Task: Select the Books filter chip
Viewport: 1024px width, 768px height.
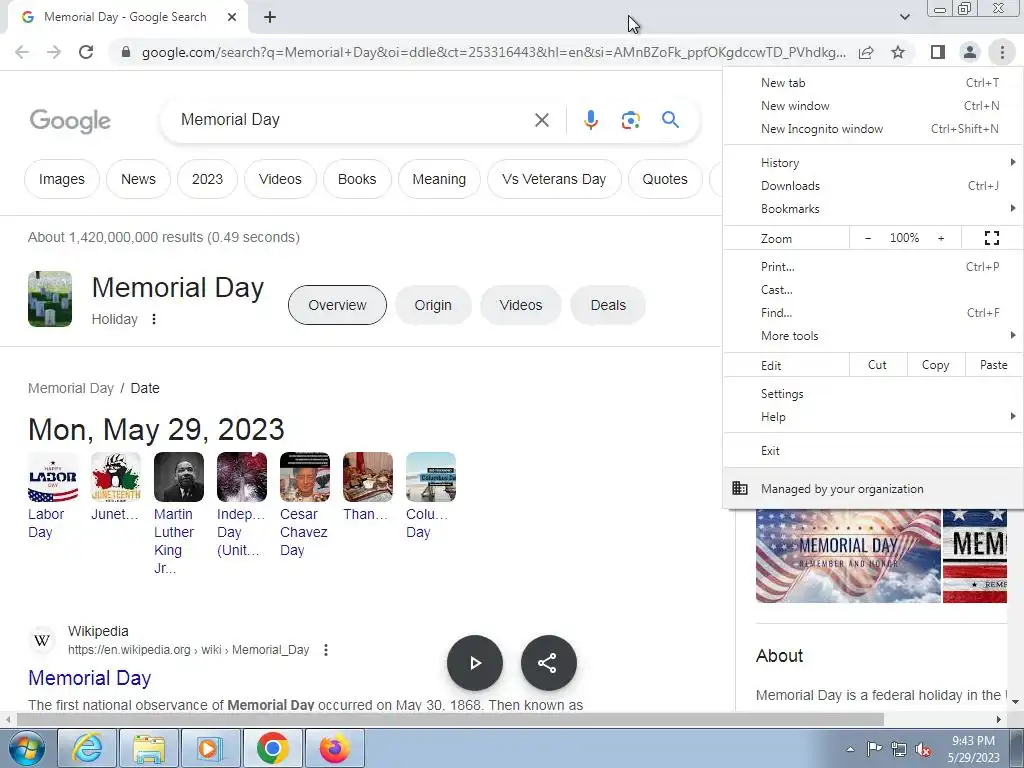Action: tap(357, 179)
